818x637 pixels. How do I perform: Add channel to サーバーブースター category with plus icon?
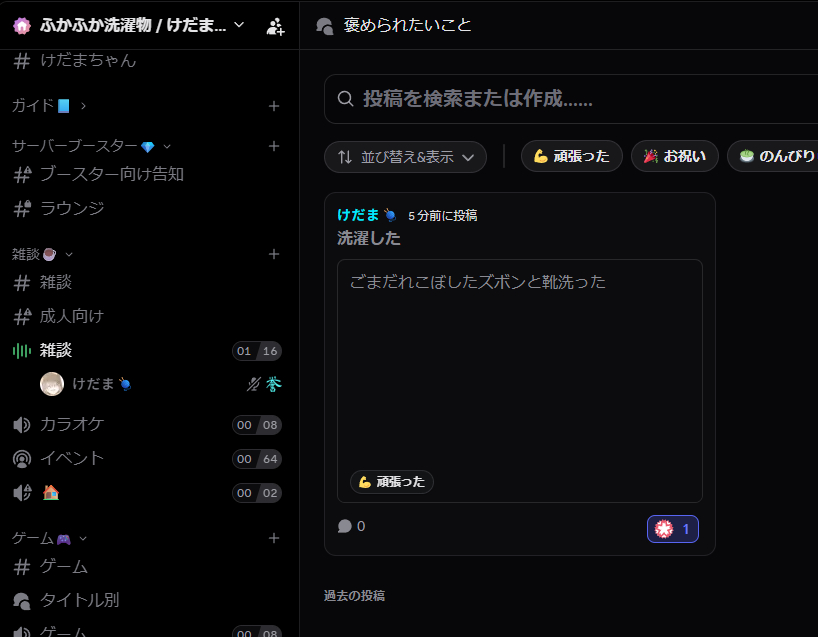click(x=274, y=146)
